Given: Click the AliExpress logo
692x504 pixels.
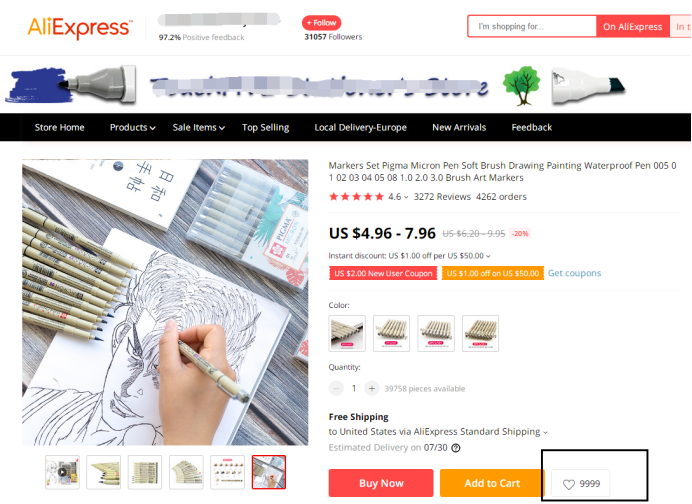Looking at the screenshot, I should [x=79, y=27].
